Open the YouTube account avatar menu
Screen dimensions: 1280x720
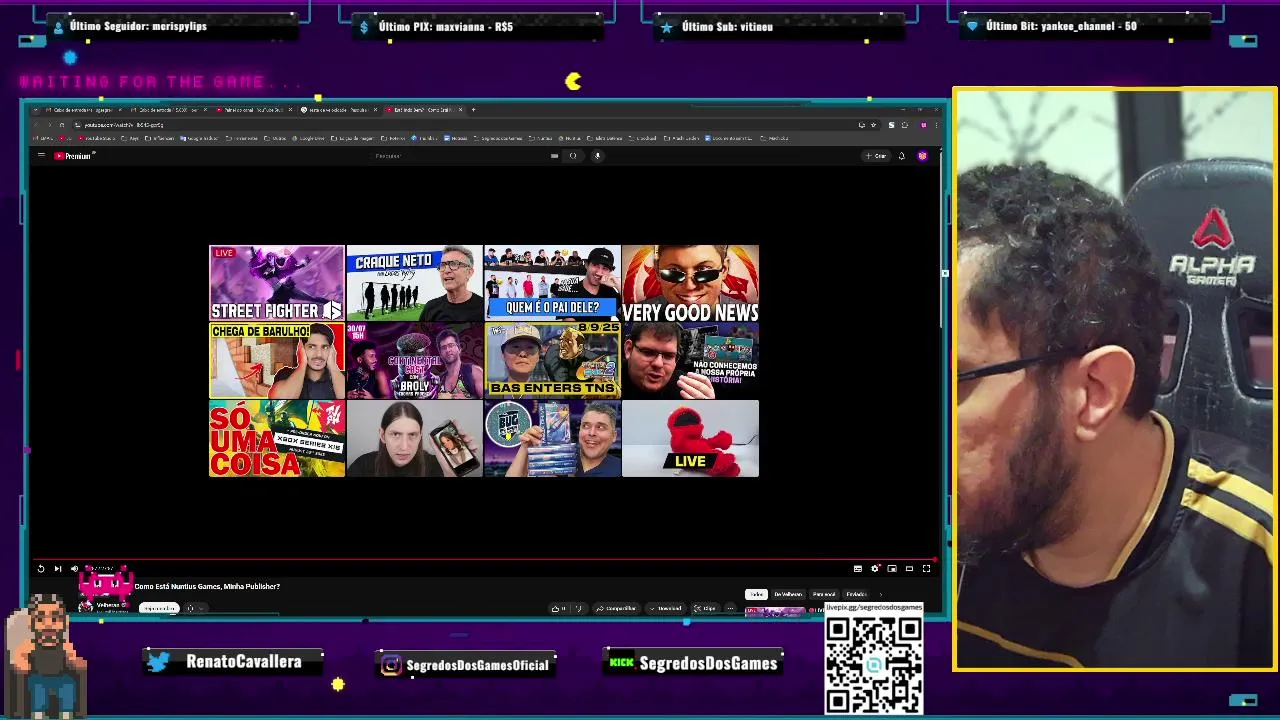pos(922,156)
